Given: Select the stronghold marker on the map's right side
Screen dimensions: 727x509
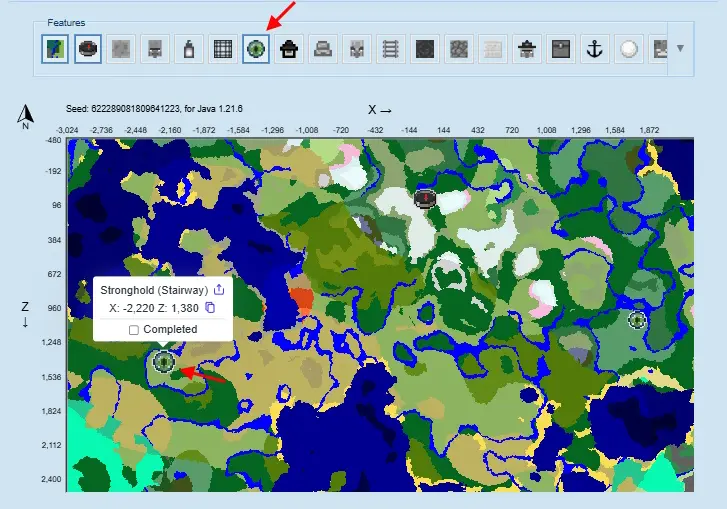Looking at the screenshot, I should (637, 320).
